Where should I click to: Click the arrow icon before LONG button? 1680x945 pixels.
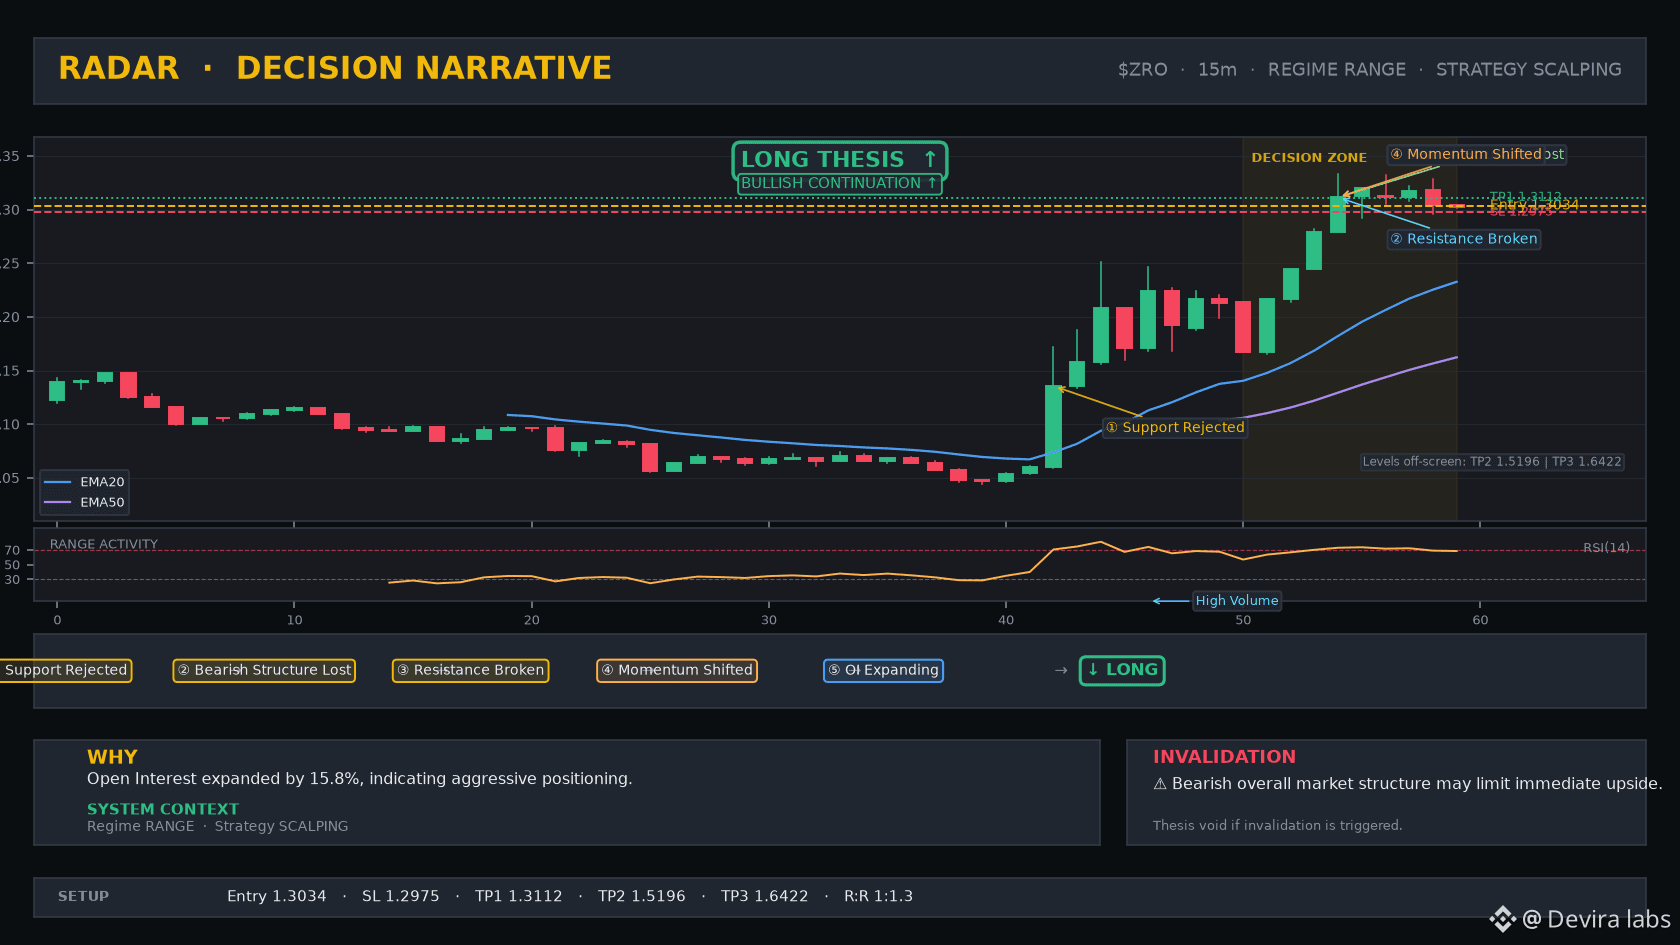(1061, 670)
